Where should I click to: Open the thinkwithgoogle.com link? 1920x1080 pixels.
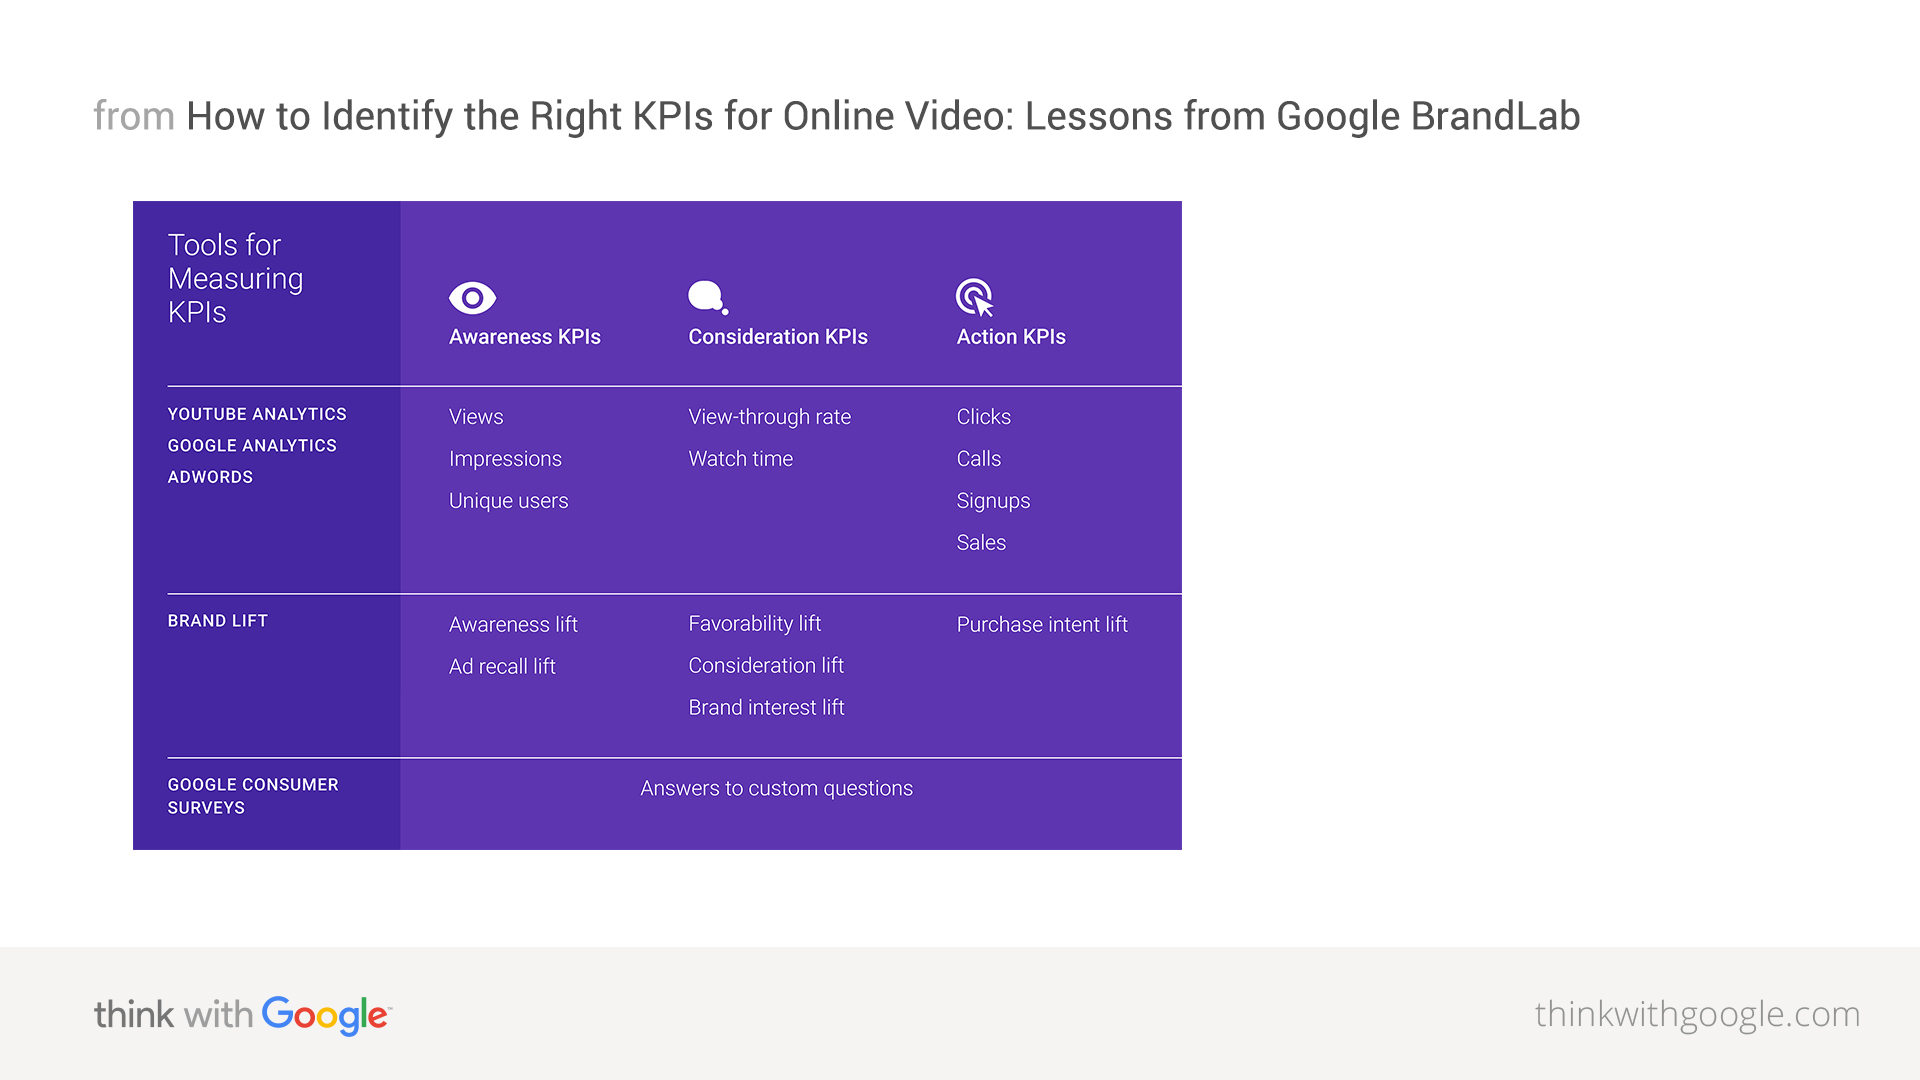[x=1697, y=1015]
